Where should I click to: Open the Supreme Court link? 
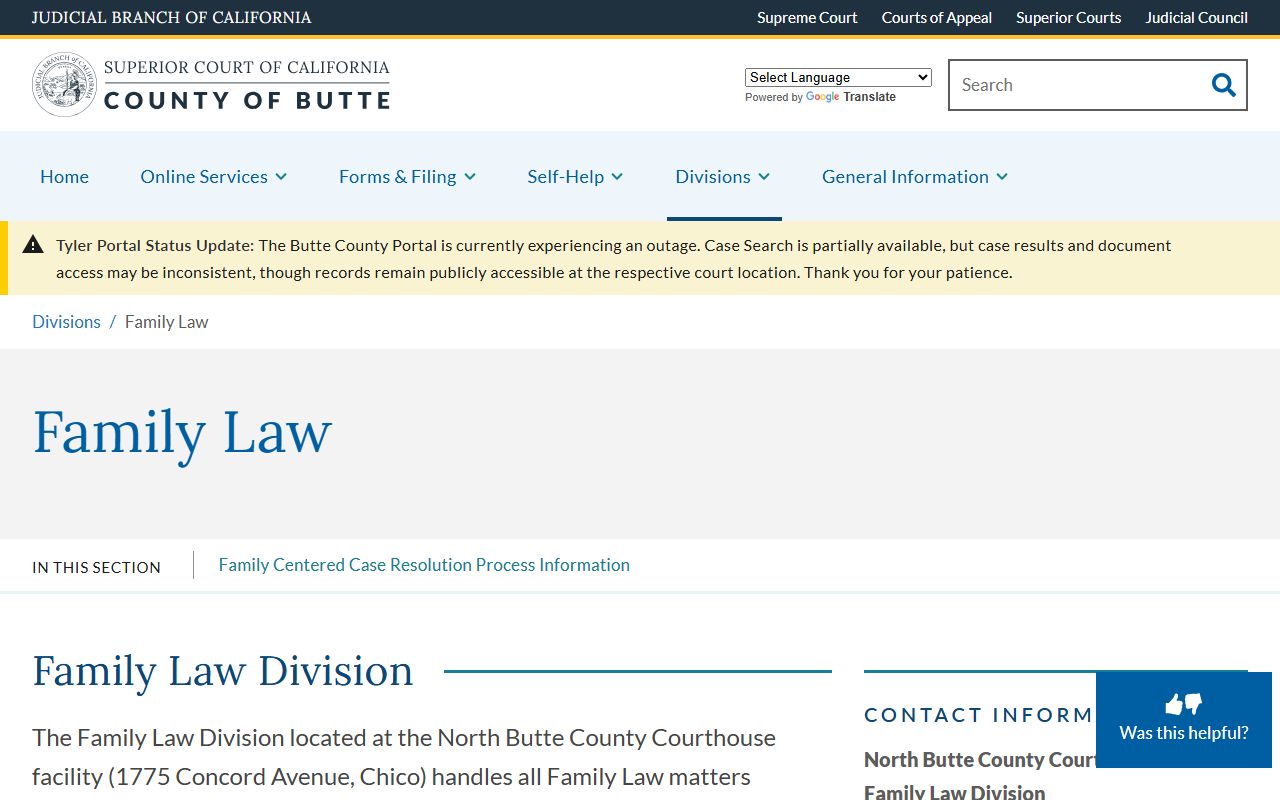[x=807, y=18]
